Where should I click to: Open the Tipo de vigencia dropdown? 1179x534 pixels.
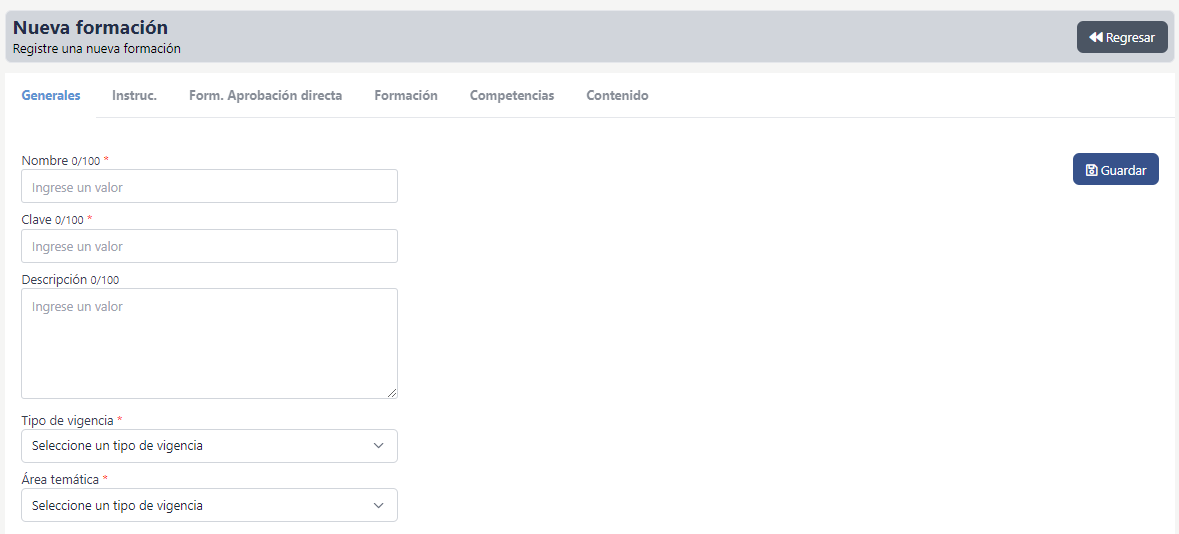click(209, 446)
